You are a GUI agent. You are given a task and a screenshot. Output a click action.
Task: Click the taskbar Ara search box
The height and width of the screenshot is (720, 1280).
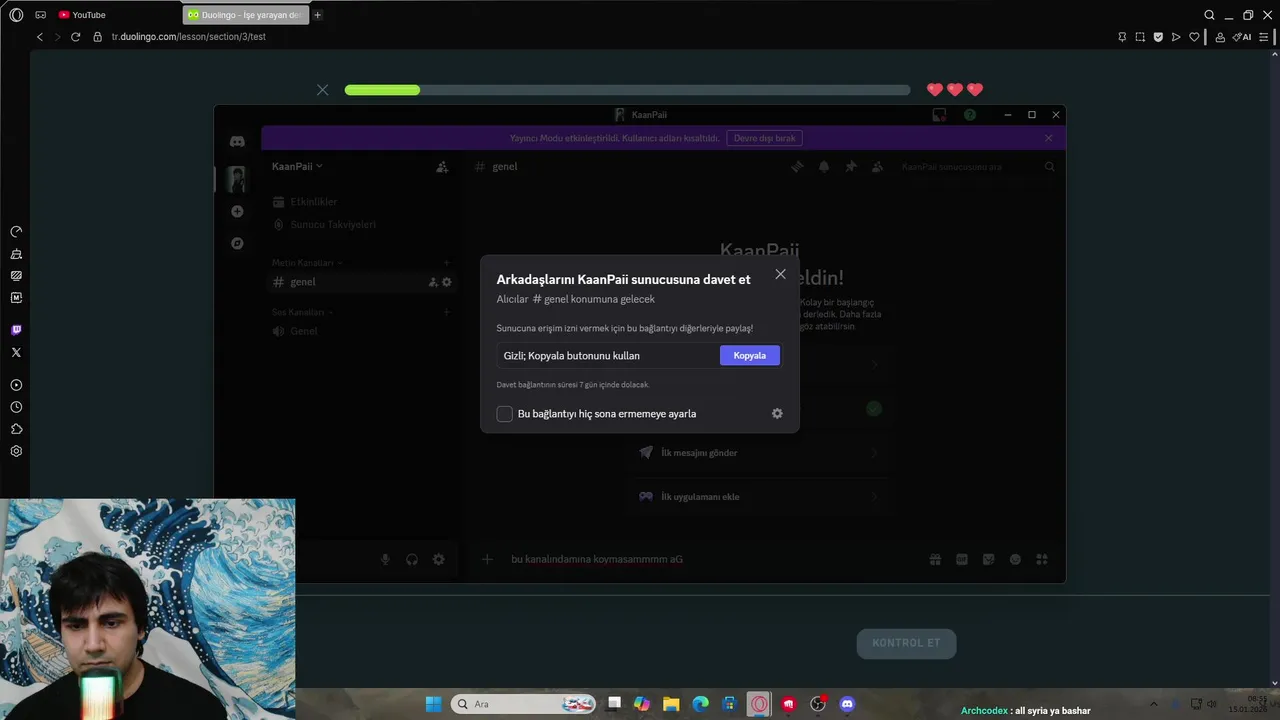(524, 704)
